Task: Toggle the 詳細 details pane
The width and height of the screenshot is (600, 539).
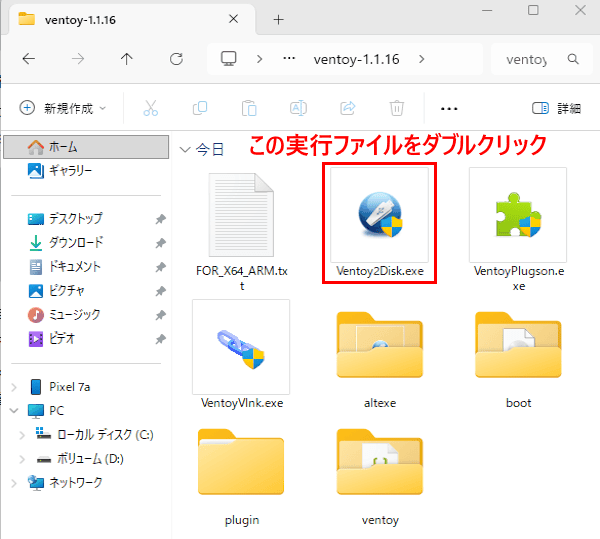Action: [557, 109]
